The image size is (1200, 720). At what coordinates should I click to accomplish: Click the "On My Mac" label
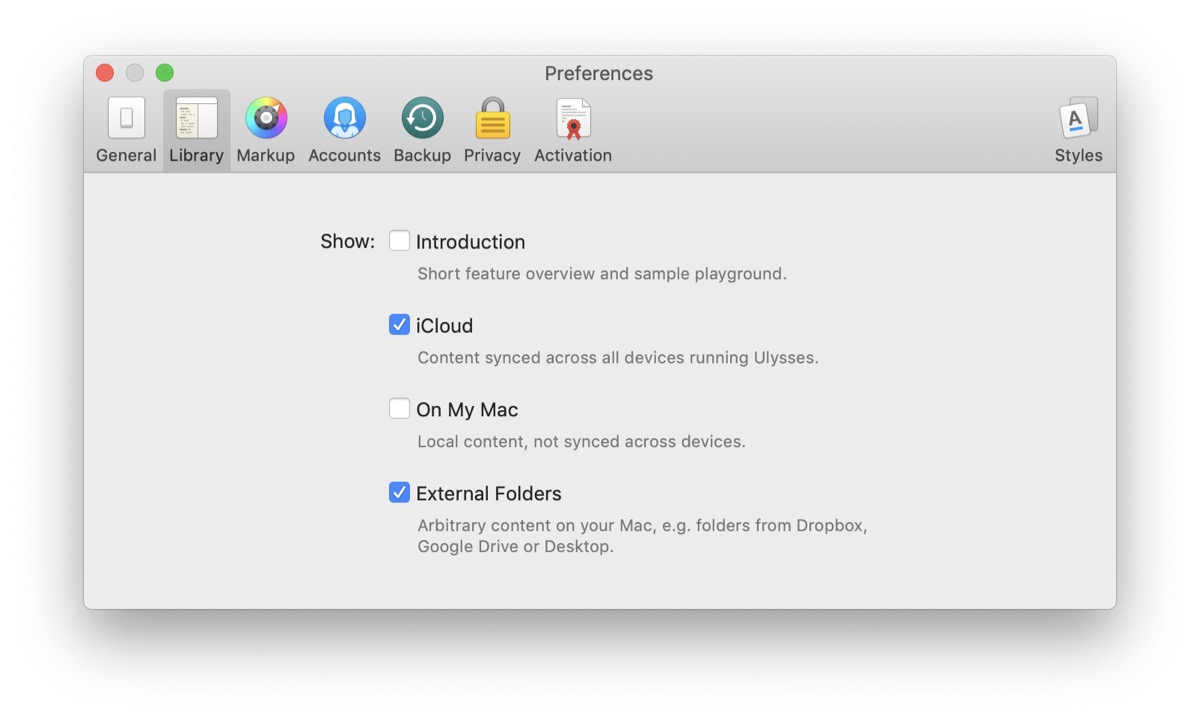pos(467,410)
